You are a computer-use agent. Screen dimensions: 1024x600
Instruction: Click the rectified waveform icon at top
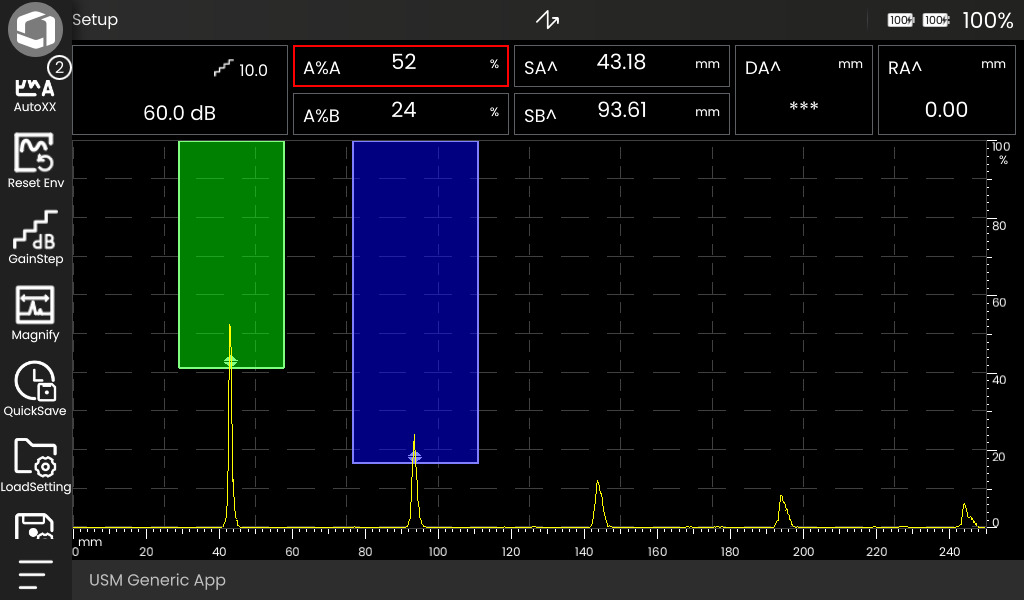coord(547,20)
